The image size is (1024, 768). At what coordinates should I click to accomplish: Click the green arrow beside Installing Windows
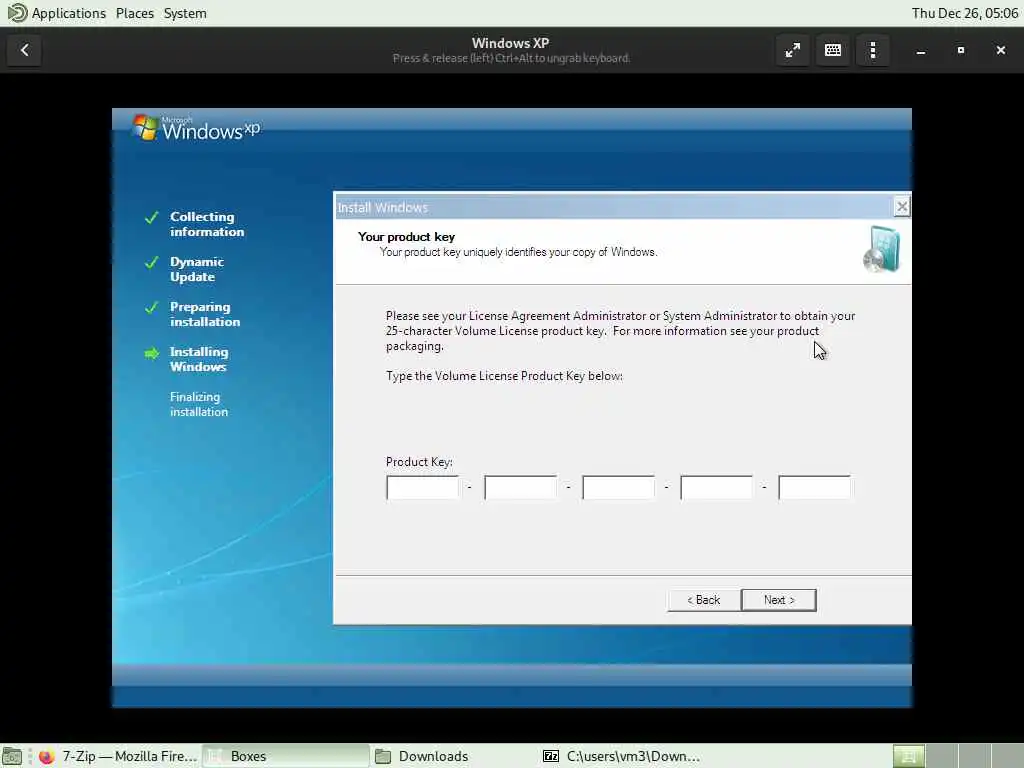pyautogui.click(x=152, y=353)
